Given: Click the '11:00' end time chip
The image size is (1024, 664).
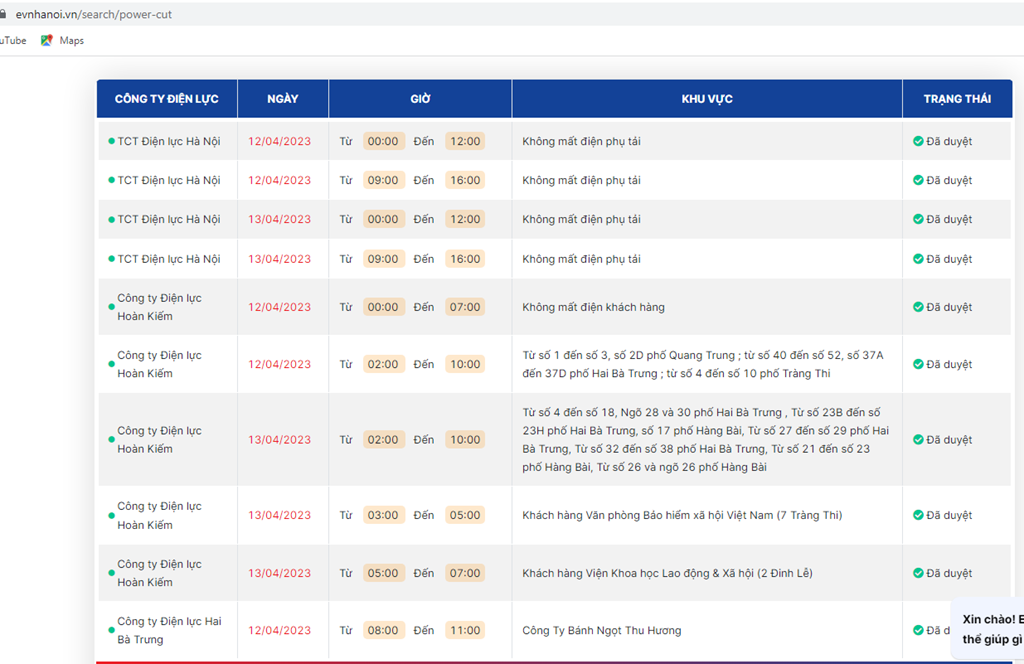Looking at the screenshot, I should [x=465, y=630].
